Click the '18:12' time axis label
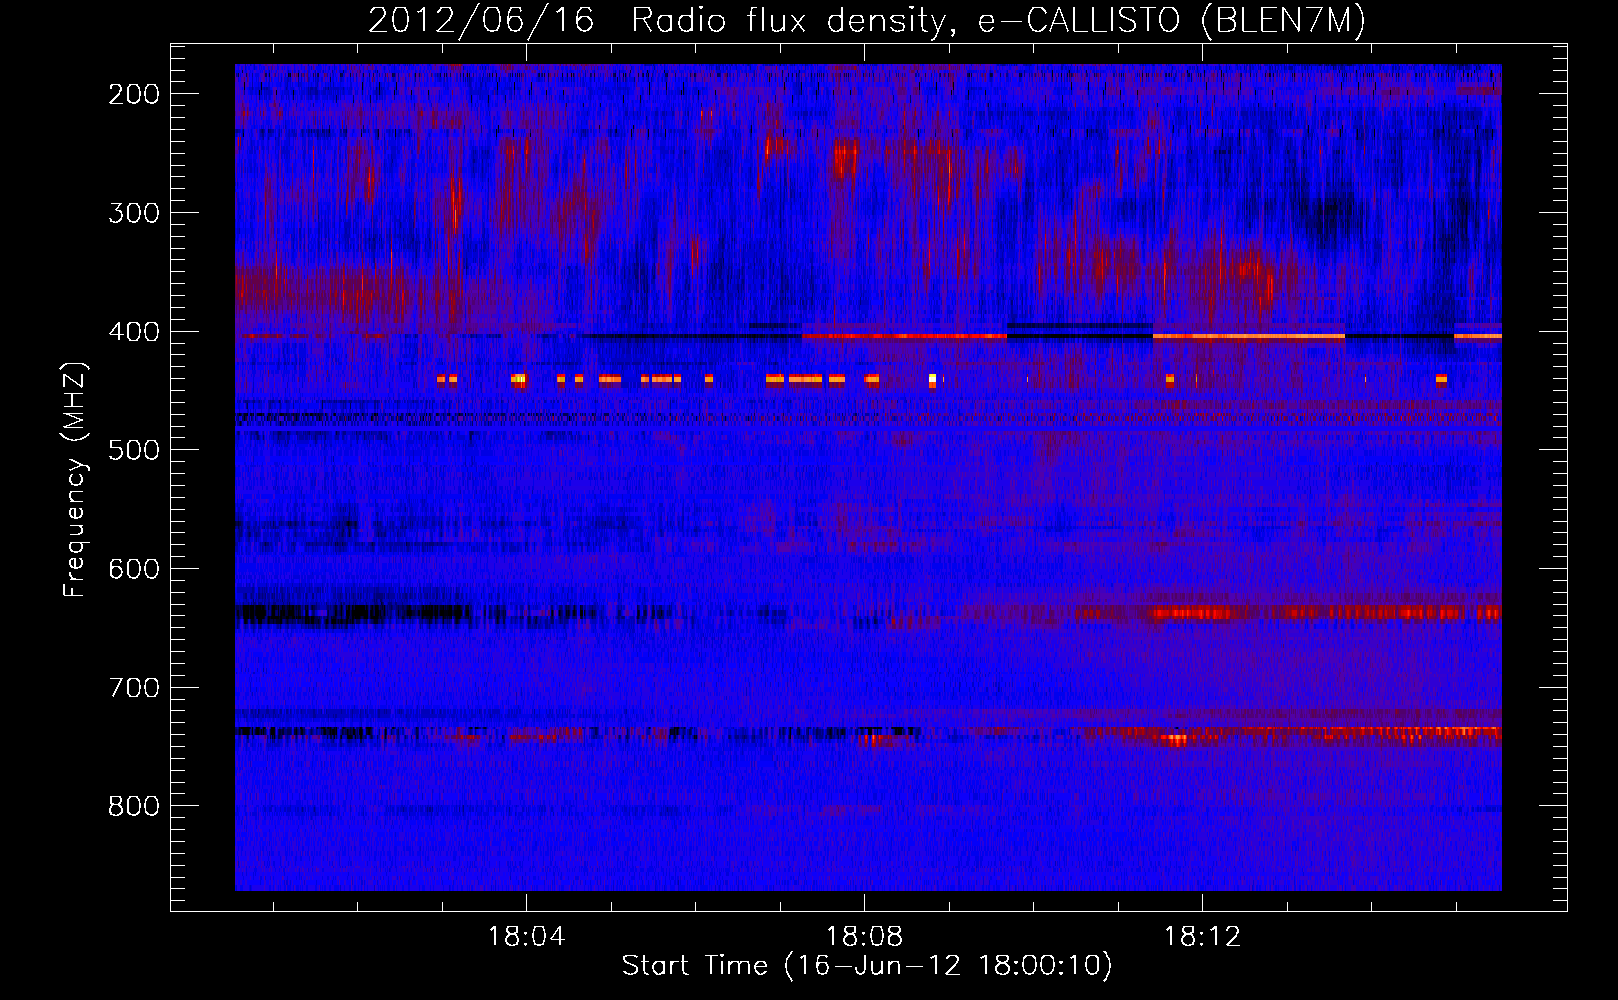Viewport: 1618px width, 1000px height. 1202,937
